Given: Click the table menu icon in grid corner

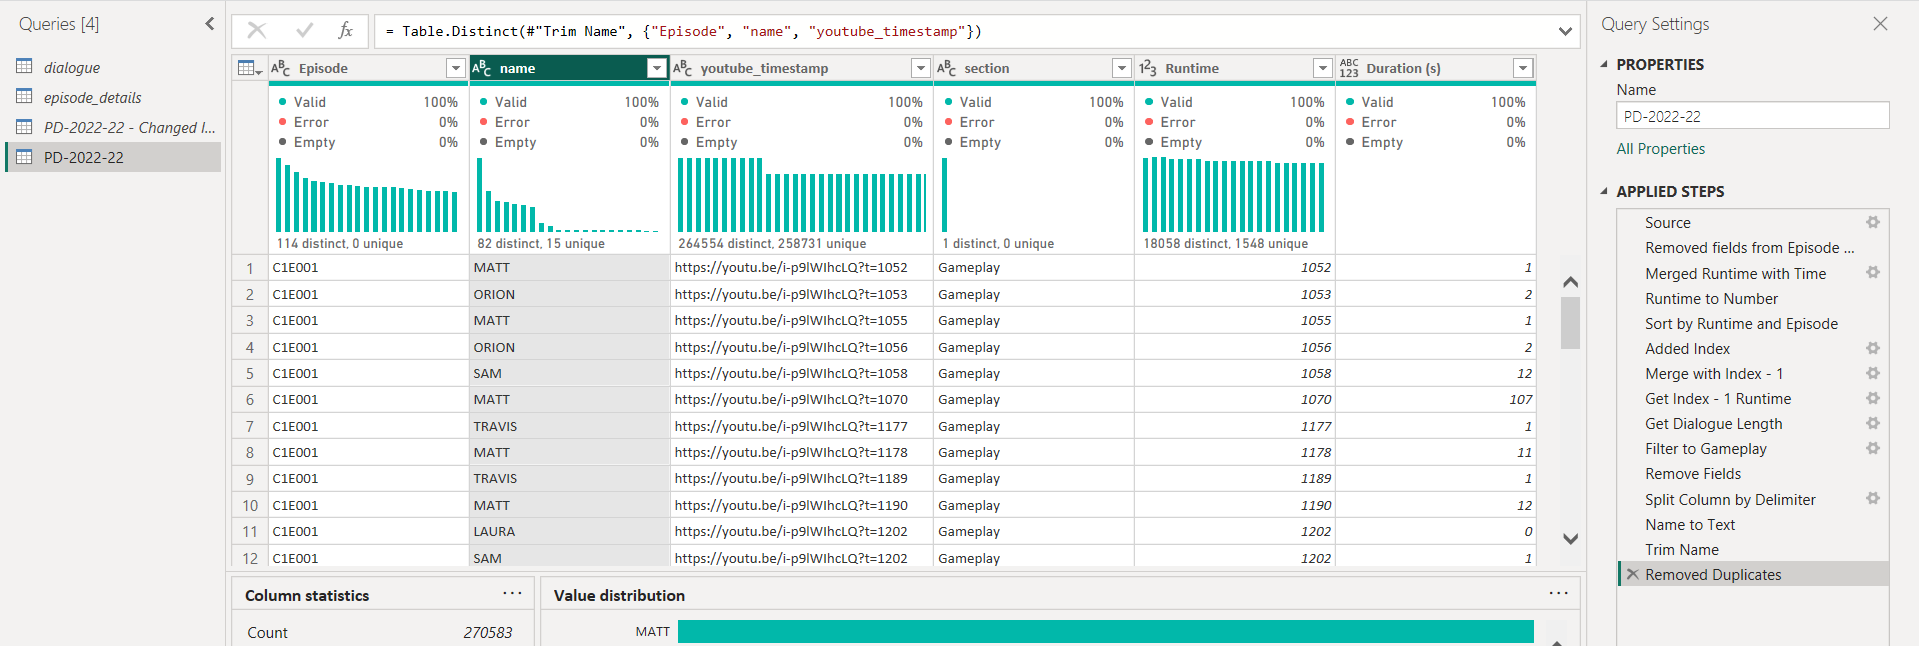Looking at the screenshot, I should tap(249, 68).
